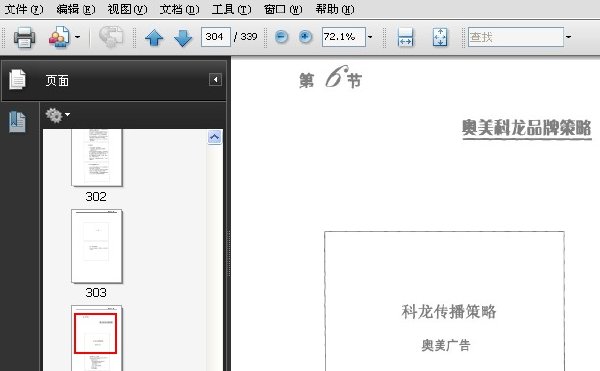Click the grayed-out speech bubble icon
Screen dimensions: 600x371
click(111, 37)
